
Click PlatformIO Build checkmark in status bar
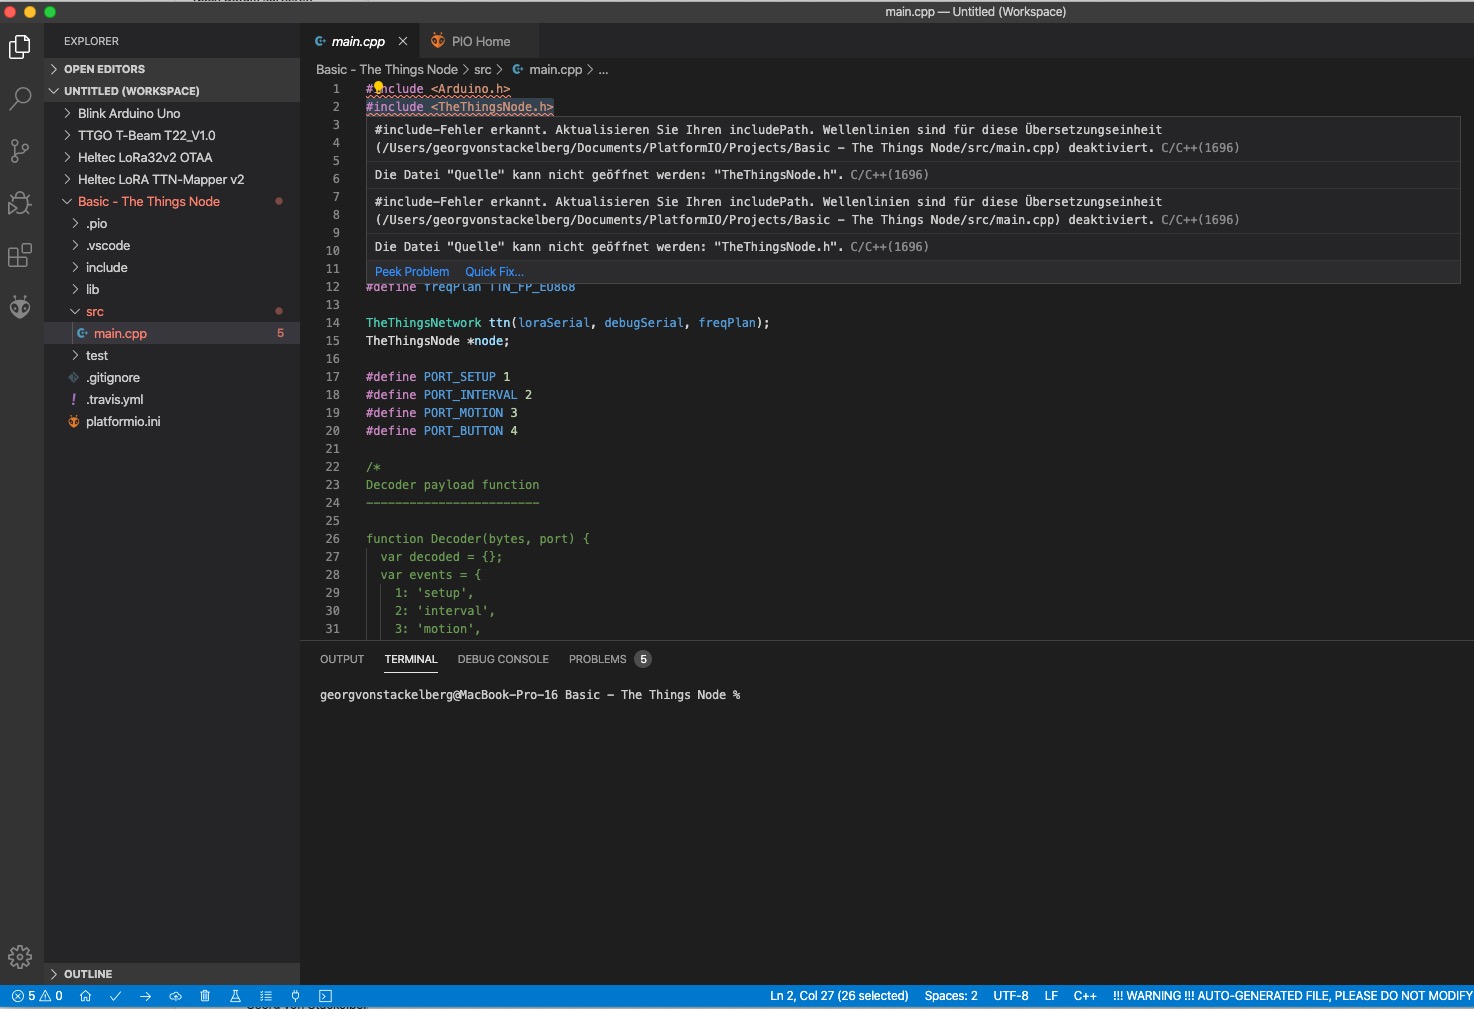[x=116, y=996]
